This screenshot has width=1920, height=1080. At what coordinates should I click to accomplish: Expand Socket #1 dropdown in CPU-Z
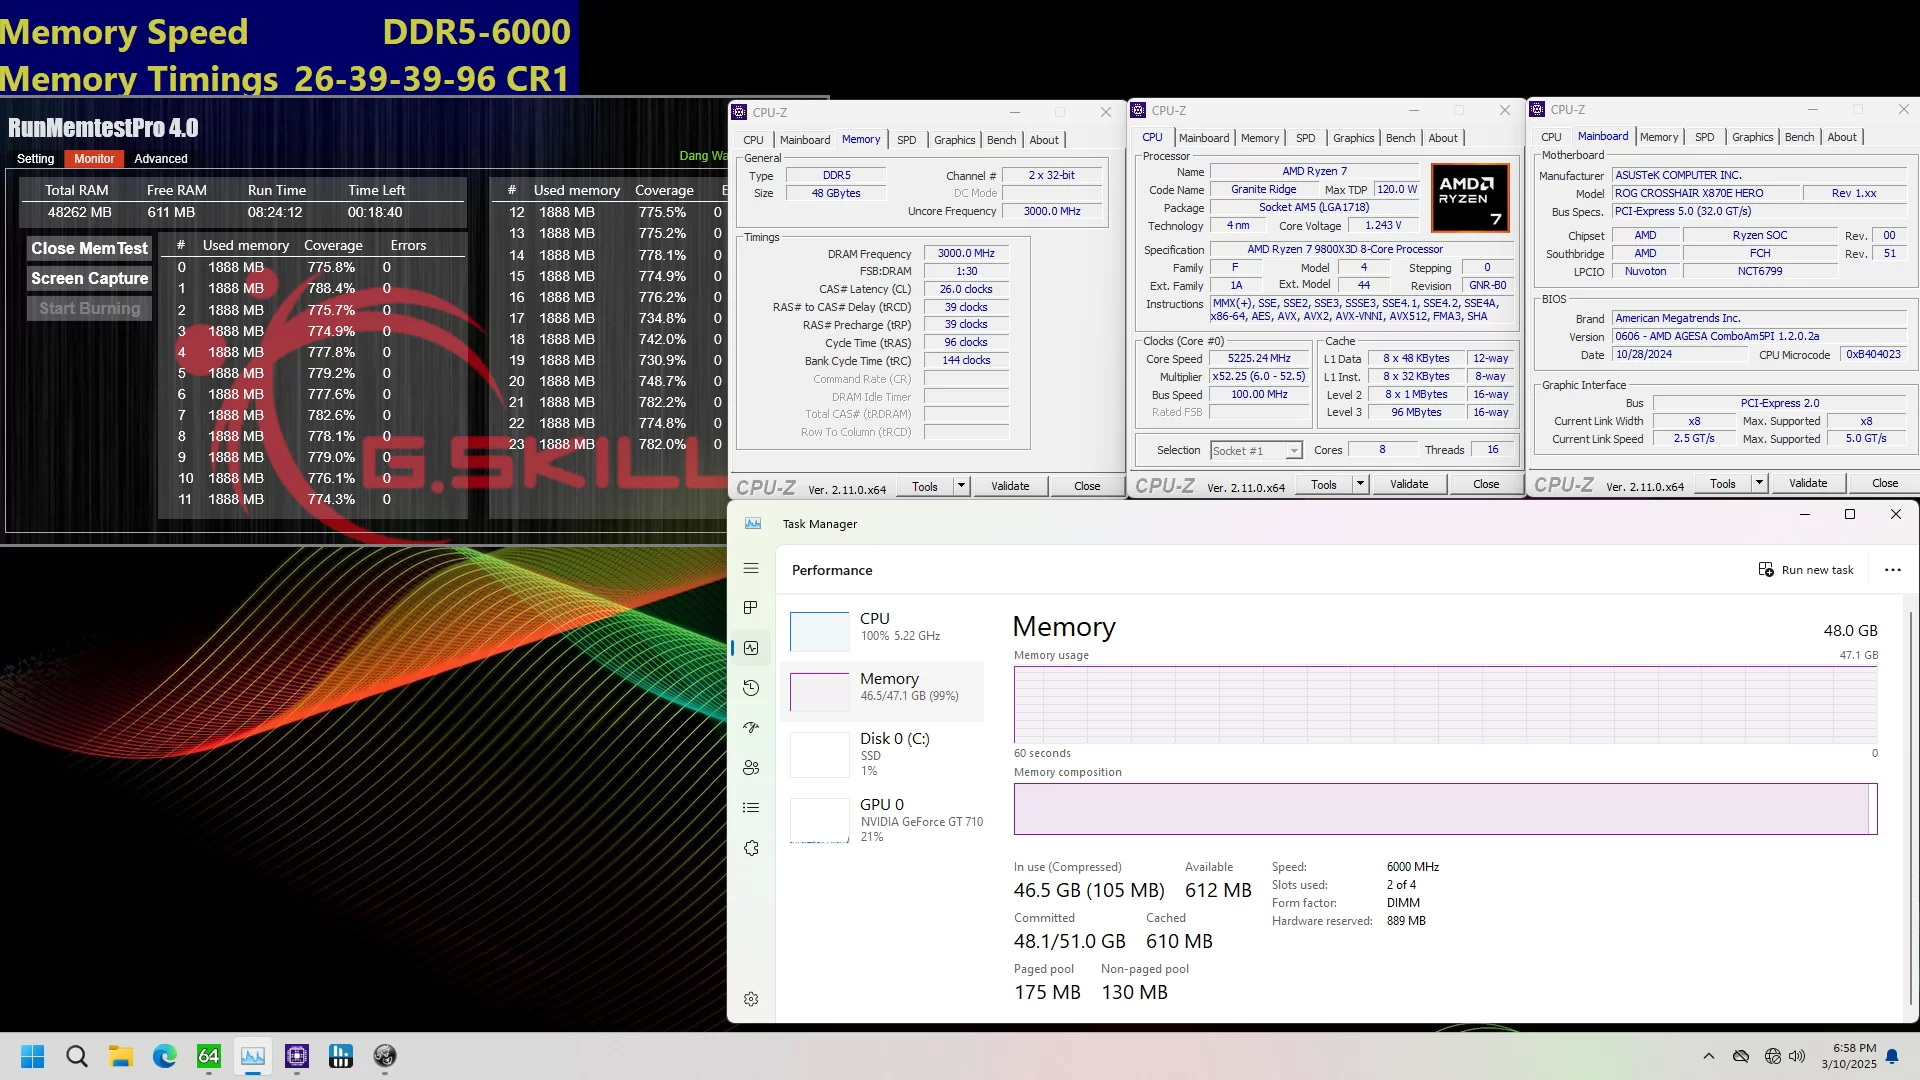click(x=1294, y=450)
